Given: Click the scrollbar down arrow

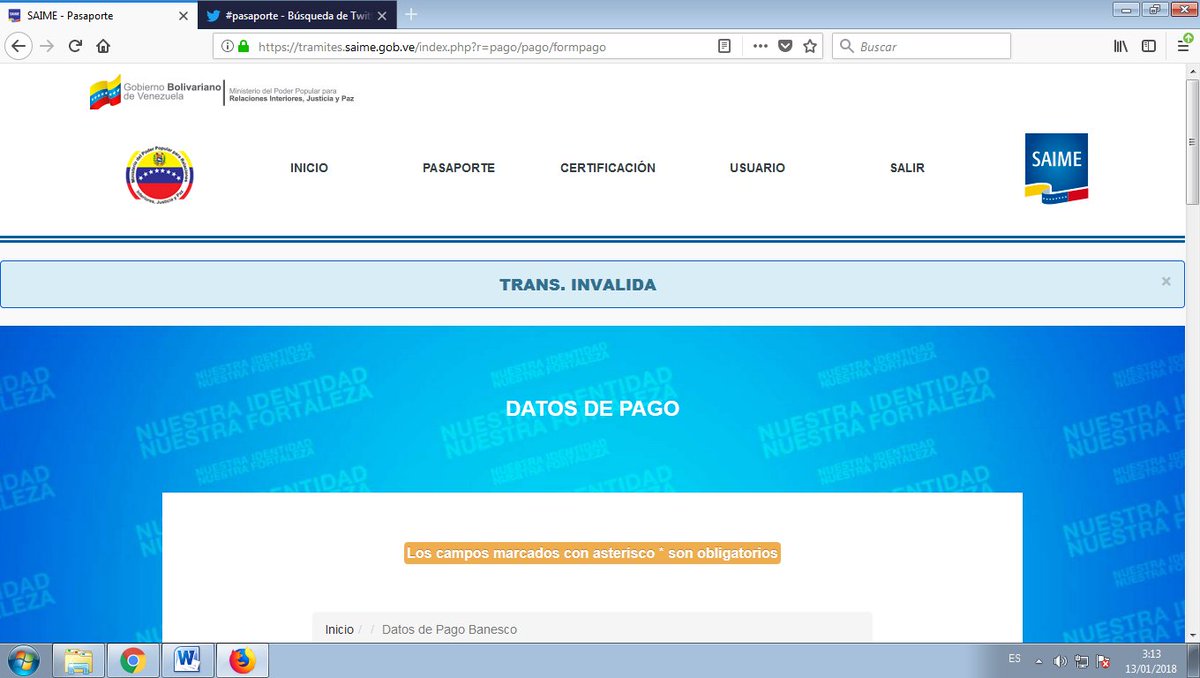Looking at the screenshot, I should pyautogui.click(x=1191, y=636).
